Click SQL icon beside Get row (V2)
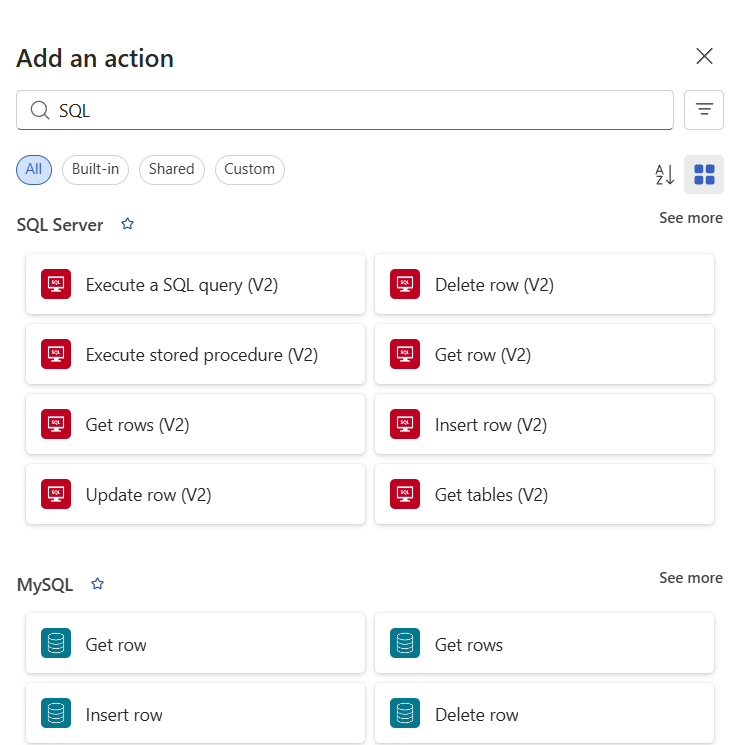This screenshot has height=745, width=741. coord(405,354)
